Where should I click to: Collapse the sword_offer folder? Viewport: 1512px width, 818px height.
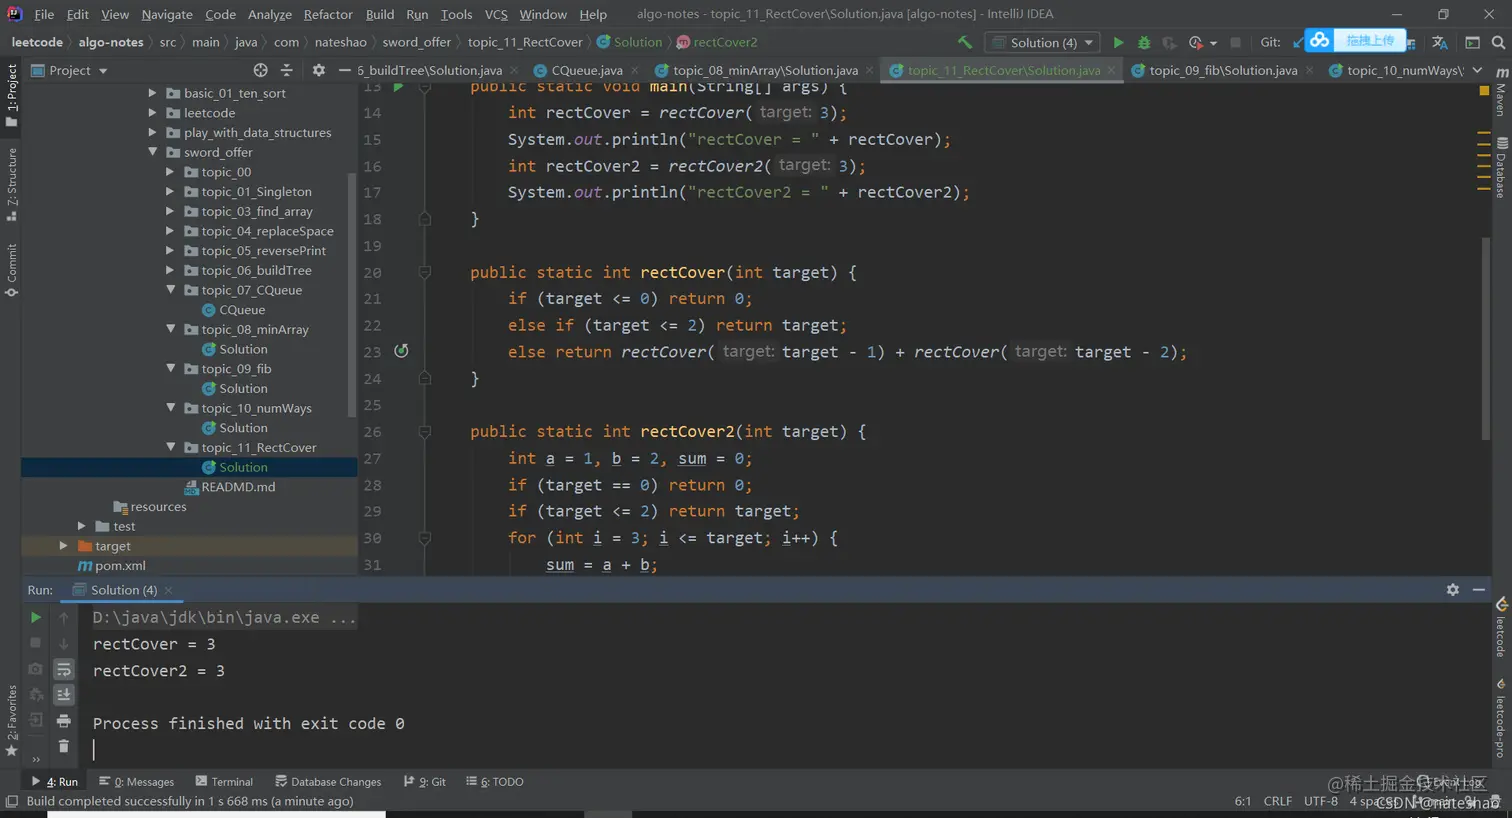click(x=153, y=152)
